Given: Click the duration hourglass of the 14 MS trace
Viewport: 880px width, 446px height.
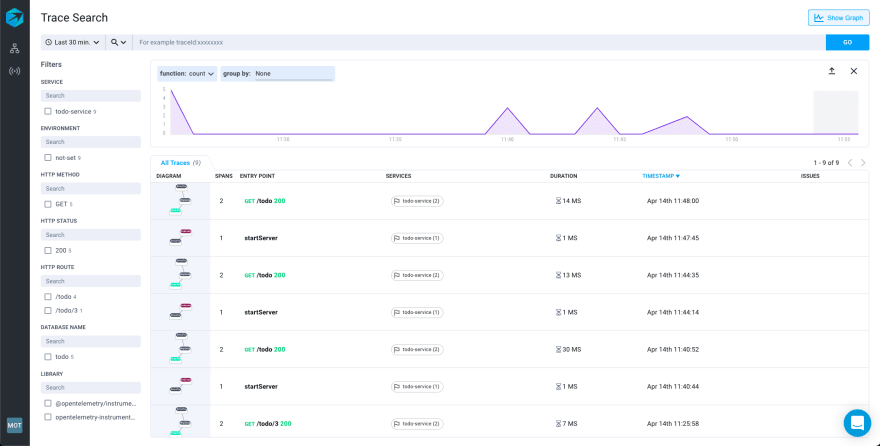Looking at the screenshot, I should click(558, 201).
